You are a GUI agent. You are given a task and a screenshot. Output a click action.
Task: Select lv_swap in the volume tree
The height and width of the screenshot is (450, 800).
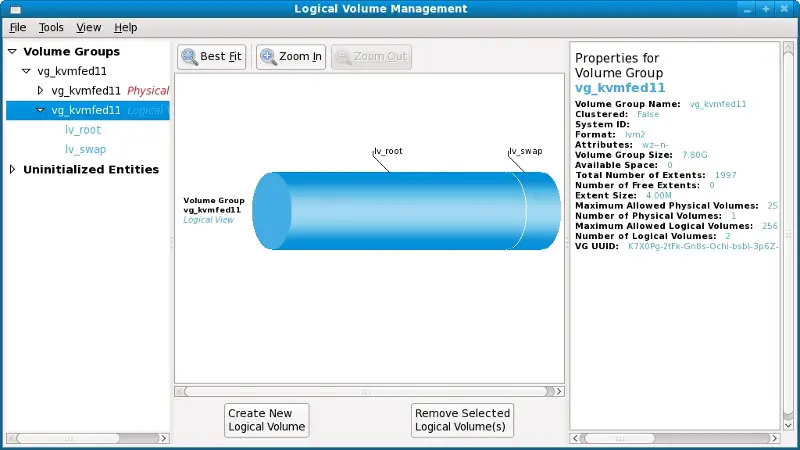click(x=85, y=150)
